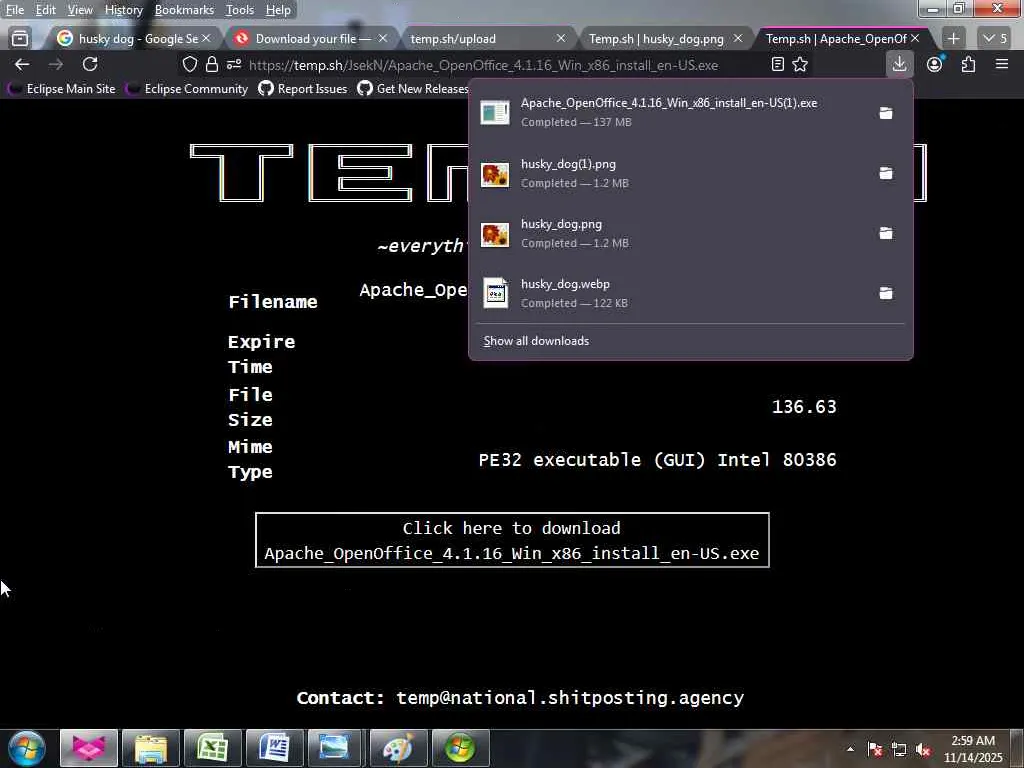1024x768 pixels.
Task: Open the clock showing 2:59 AM
Action: click(x=973, y=749)
